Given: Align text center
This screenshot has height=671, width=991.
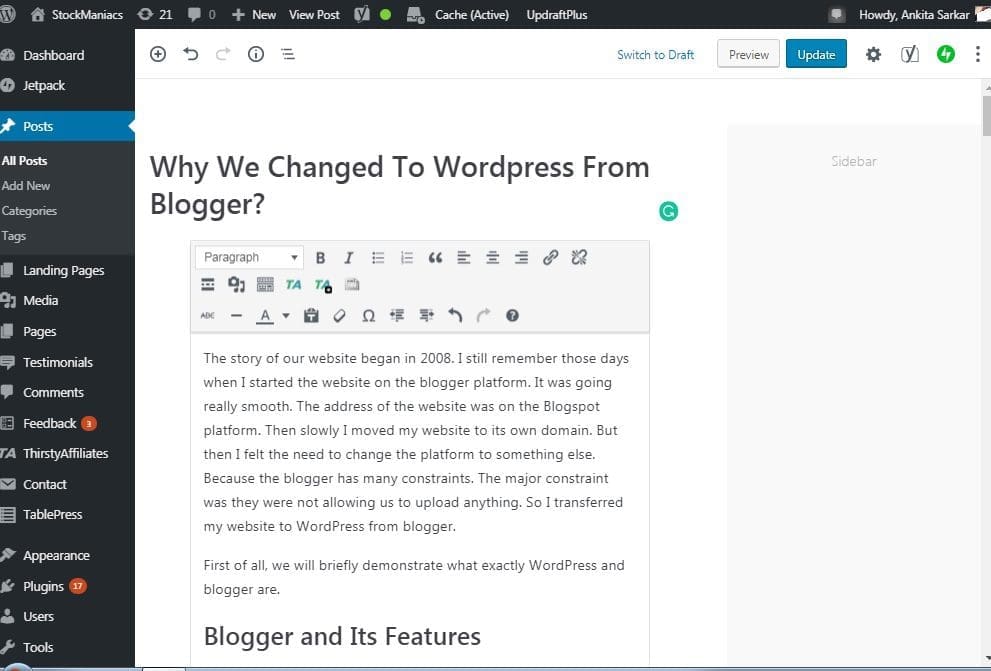Looking at the screenshot, I should point(492,258).
